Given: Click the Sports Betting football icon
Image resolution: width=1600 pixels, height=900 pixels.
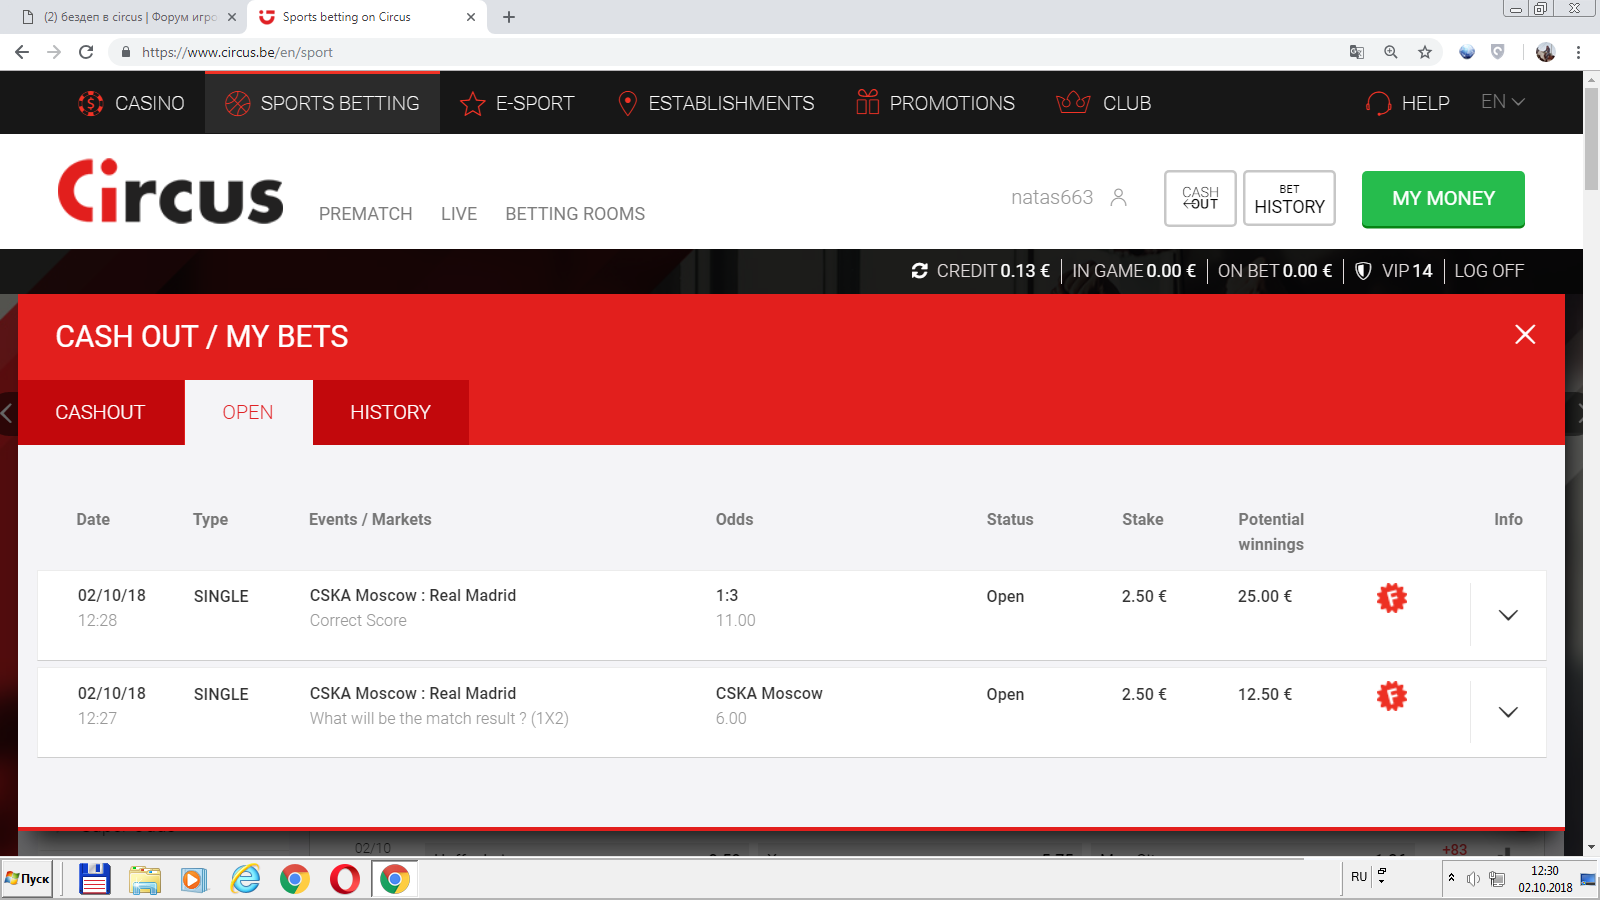Looking at the screenshot, I should click(x=238, y=103).
